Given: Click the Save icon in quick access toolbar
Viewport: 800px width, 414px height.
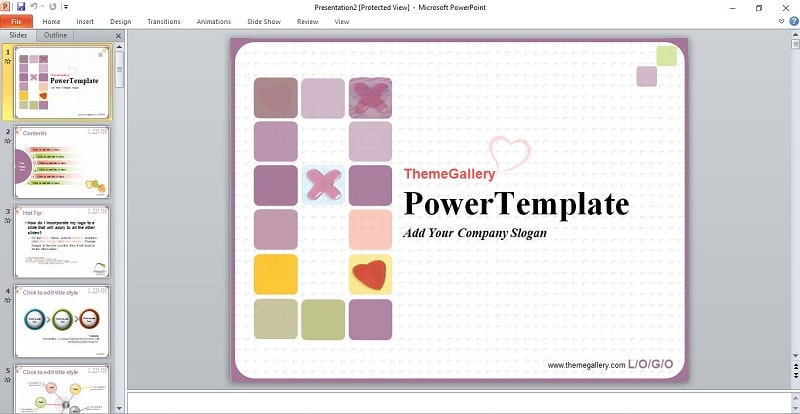Looking at the screenshot, I should click(21, 7).
